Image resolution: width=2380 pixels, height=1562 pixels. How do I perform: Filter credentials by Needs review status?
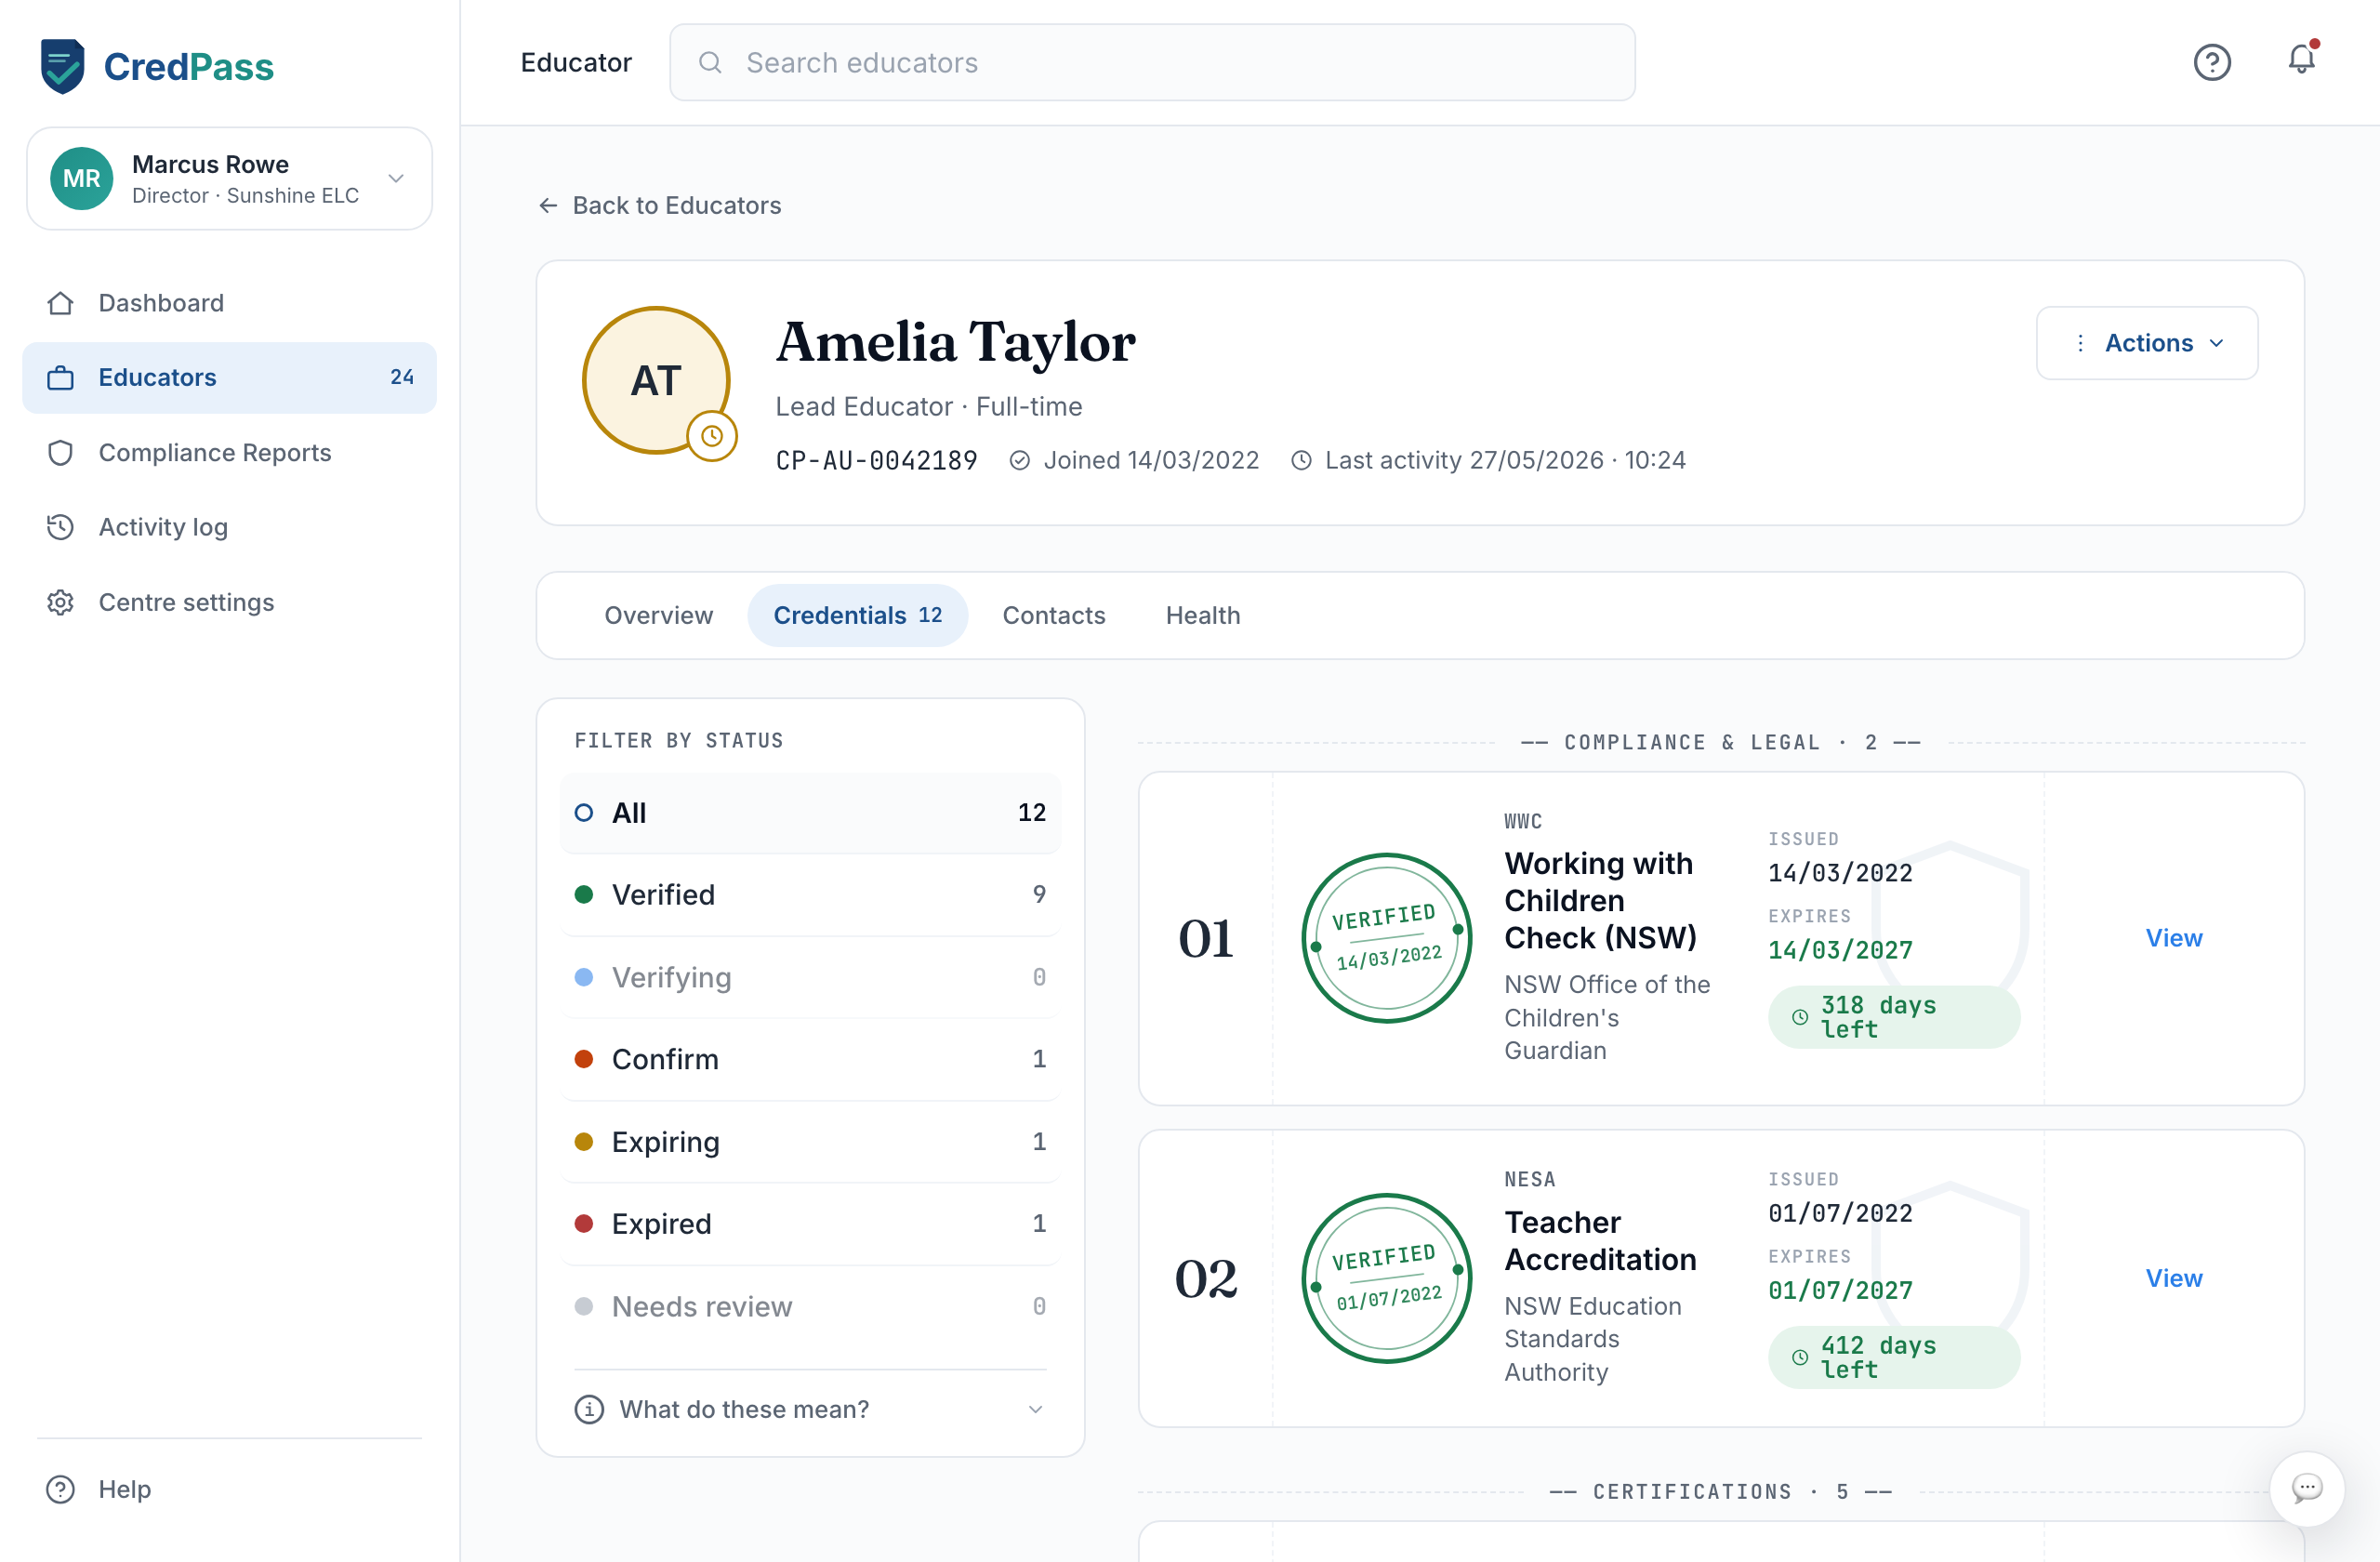[811, 1306]
